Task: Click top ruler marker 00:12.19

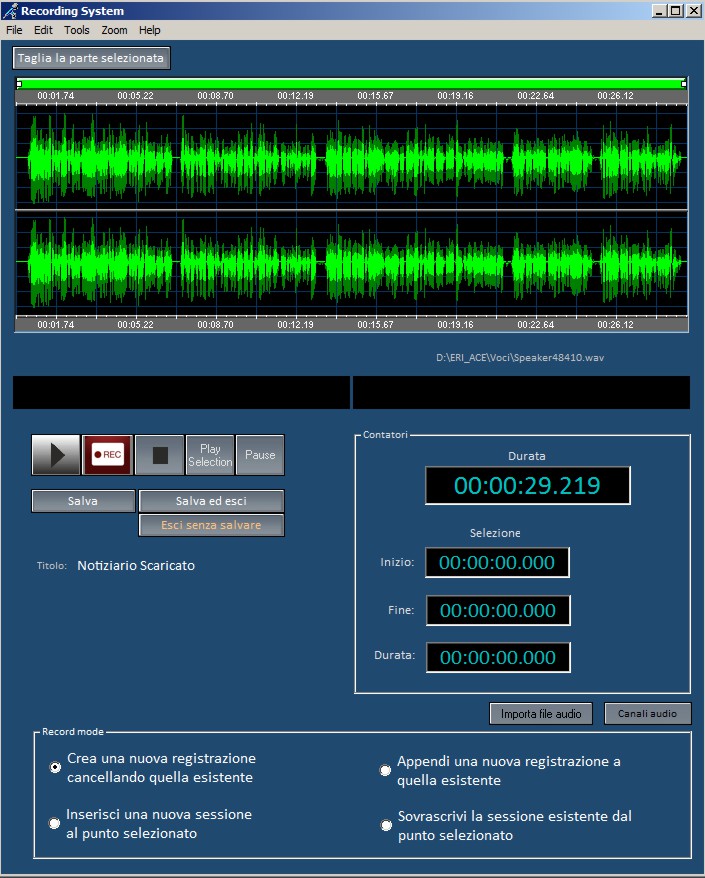Action: click(x=295, y=96)
